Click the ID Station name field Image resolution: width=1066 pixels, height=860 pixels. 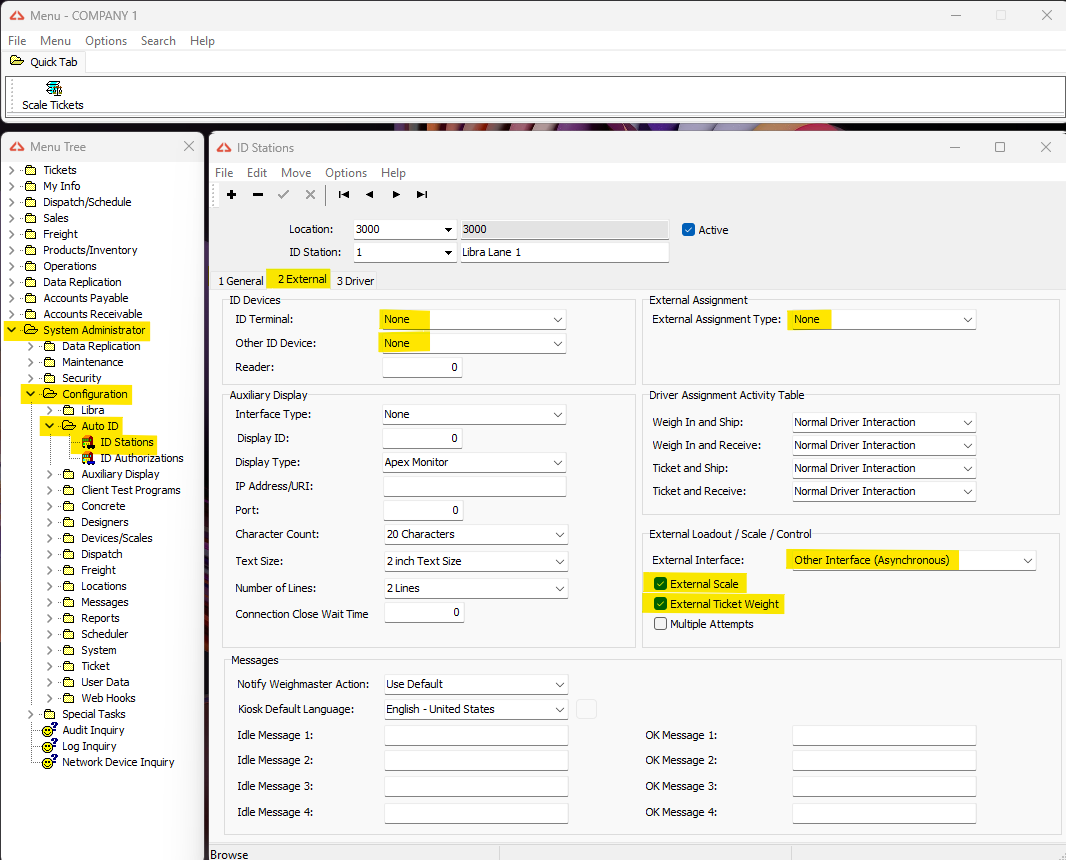coord(564,252)
